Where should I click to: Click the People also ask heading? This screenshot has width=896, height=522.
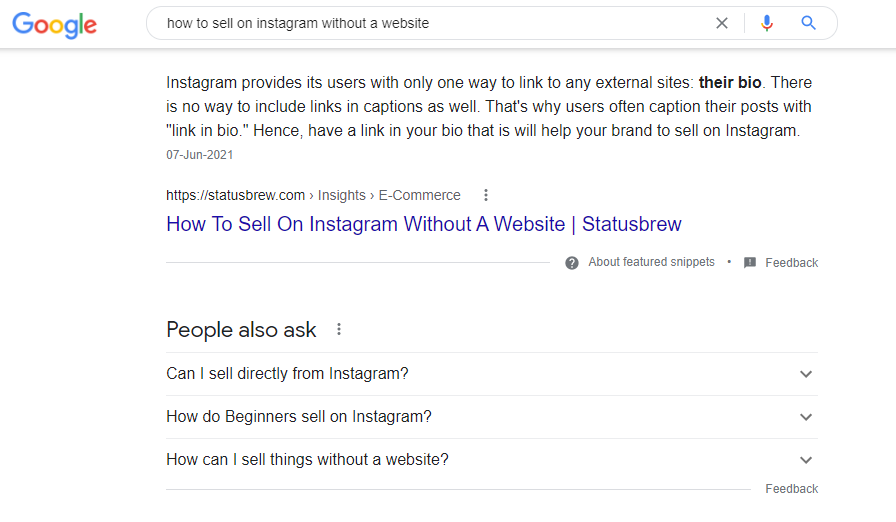point(241,330)
